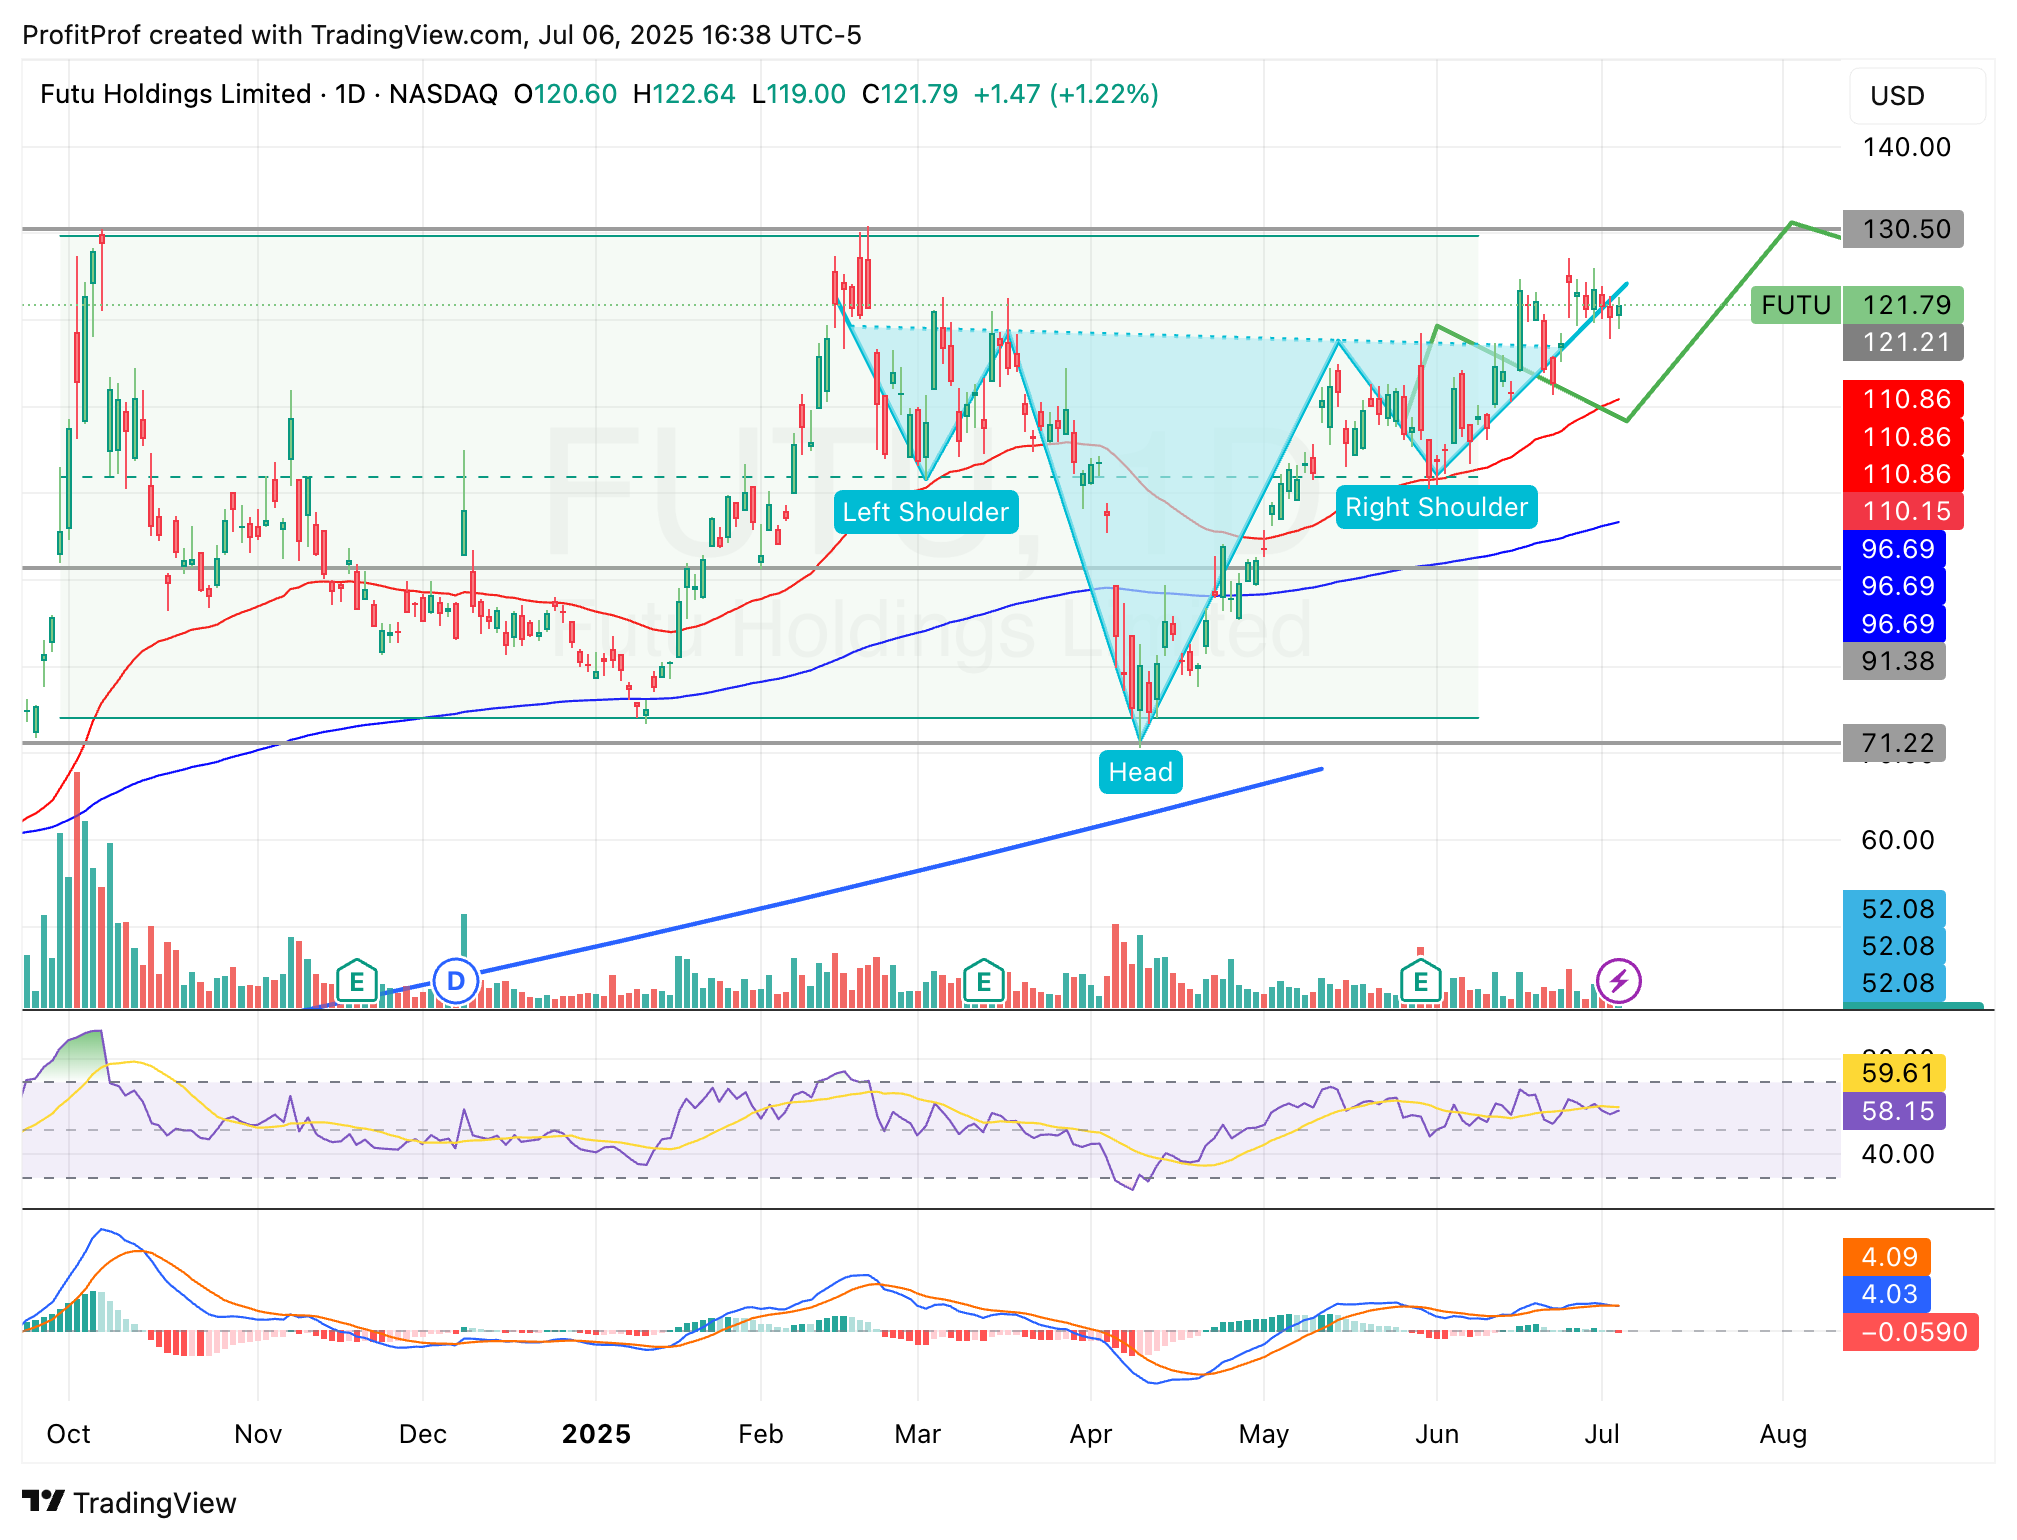Viewport: 2017px width, 1540px height.
Task: Click the 4.03 blue MACD value label
Action: point(1887,1294)
